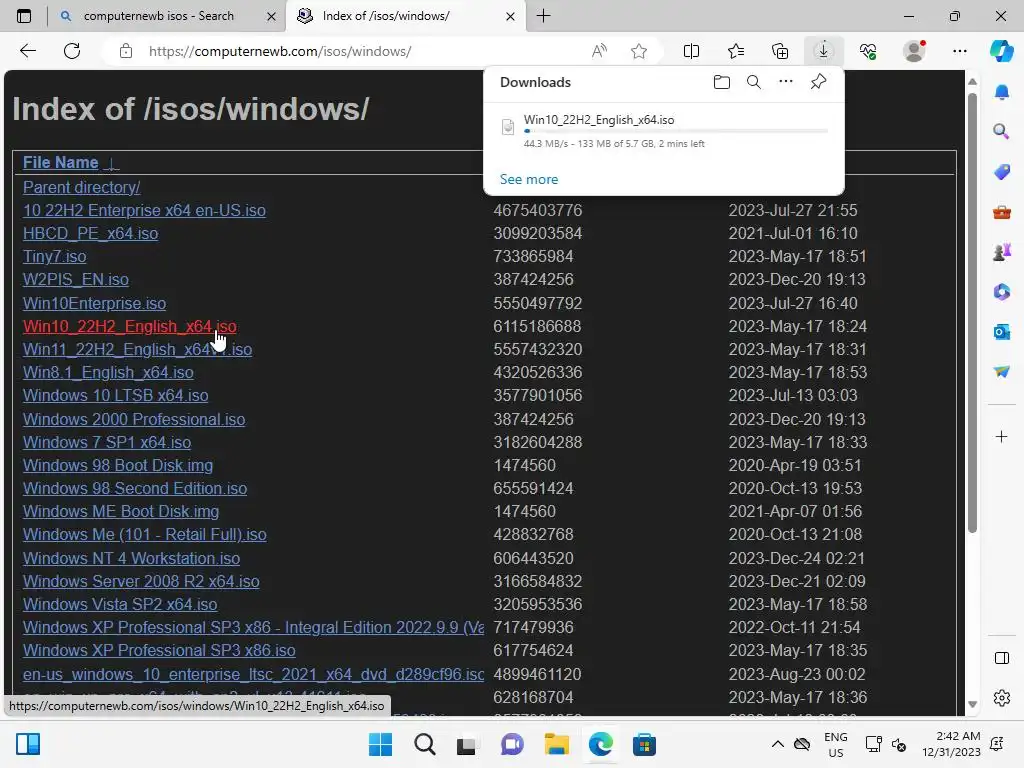Select the Index of /isos/windows/ tab
The width and height of the screenshot is (1024, 768).
pos(385,16)
